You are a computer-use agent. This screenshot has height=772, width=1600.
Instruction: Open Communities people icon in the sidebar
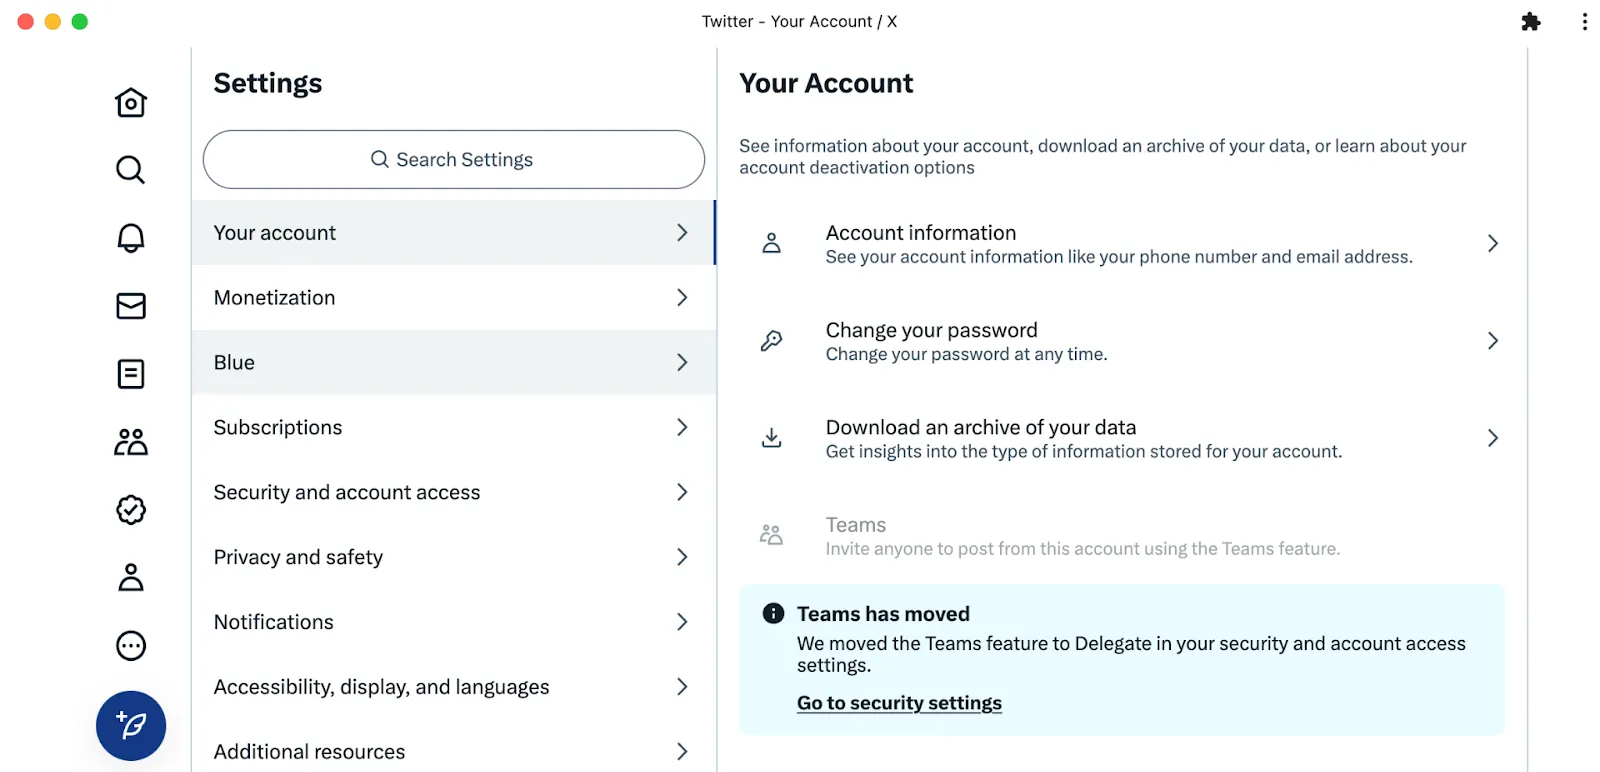tap(131, 442)
